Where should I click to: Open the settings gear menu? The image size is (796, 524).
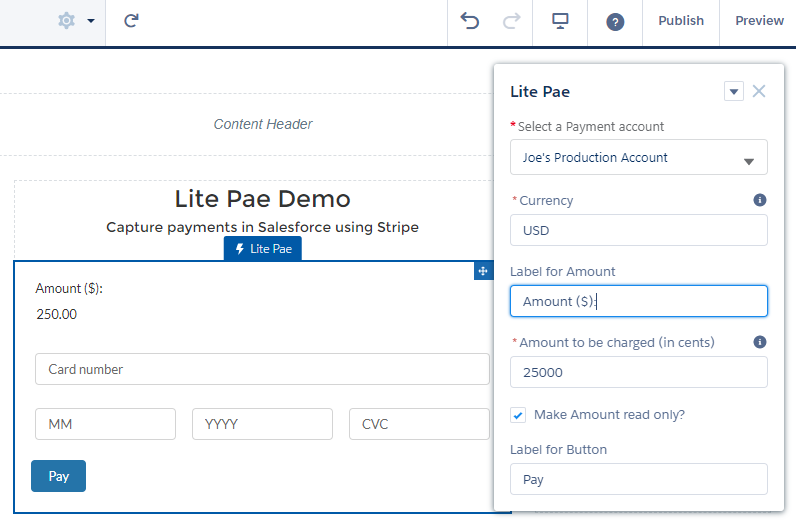(x=67, y=21)
